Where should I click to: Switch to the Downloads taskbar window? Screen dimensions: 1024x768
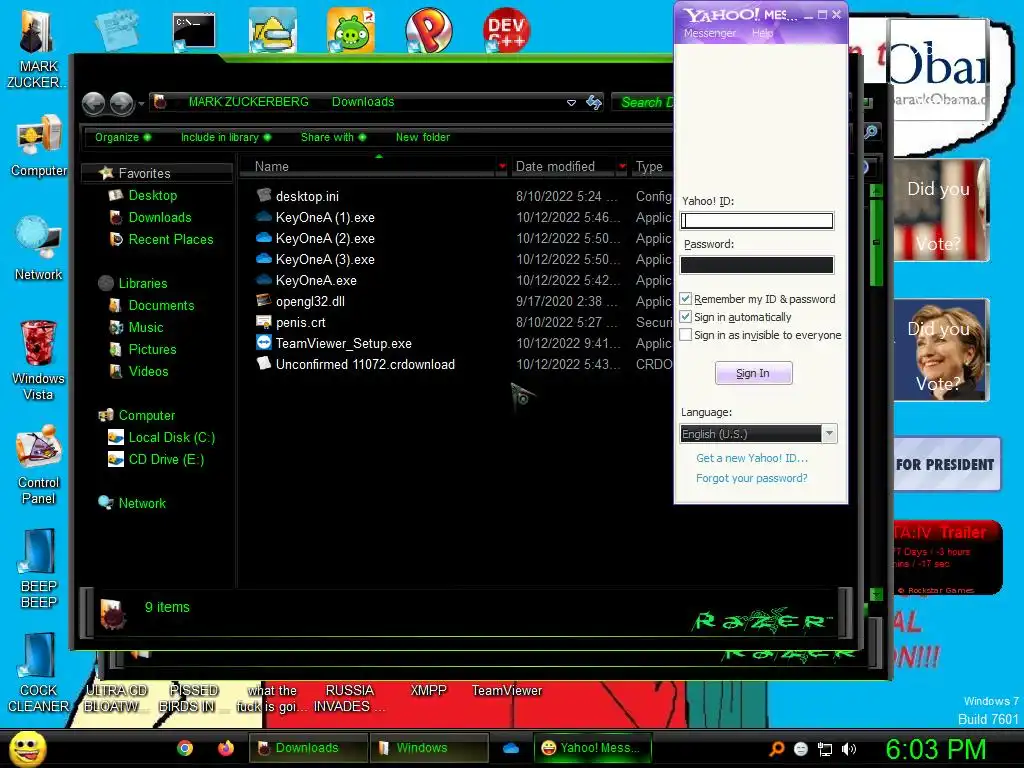tap(308, 748)
